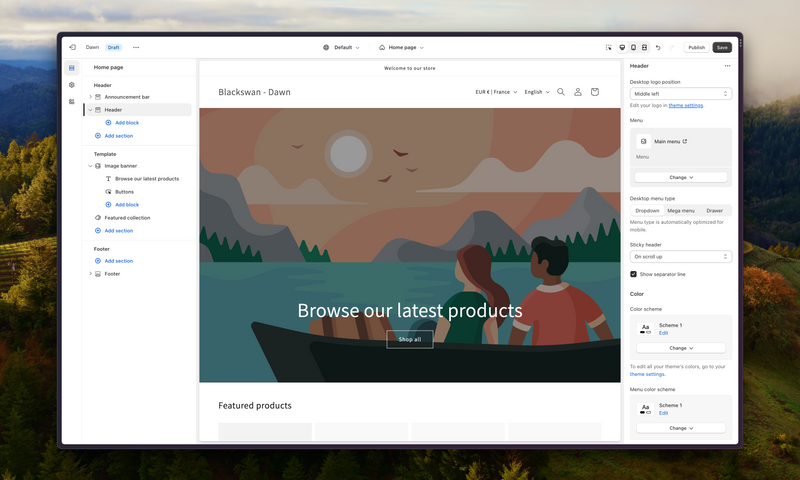Collapse the Header section chevron

pos(90,110)
